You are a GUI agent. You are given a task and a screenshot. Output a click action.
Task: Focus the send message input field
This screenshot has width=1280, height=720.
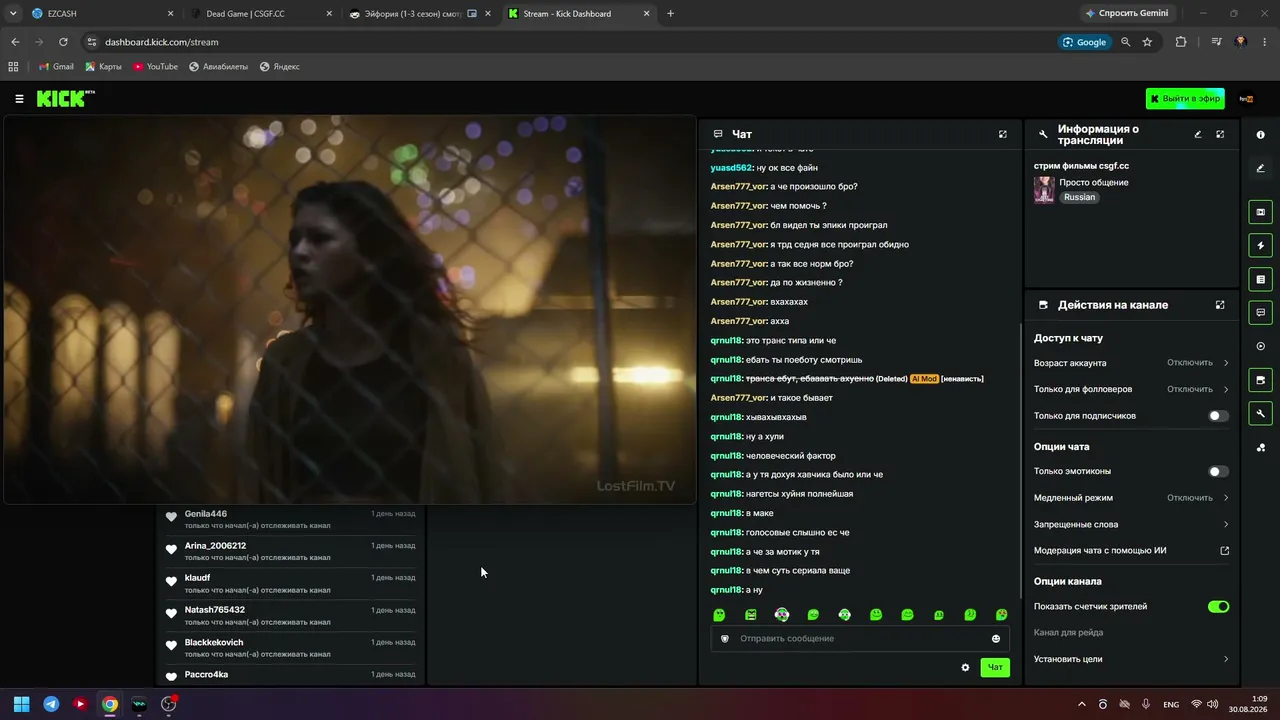pyautogui.click(x=860, y=639)
